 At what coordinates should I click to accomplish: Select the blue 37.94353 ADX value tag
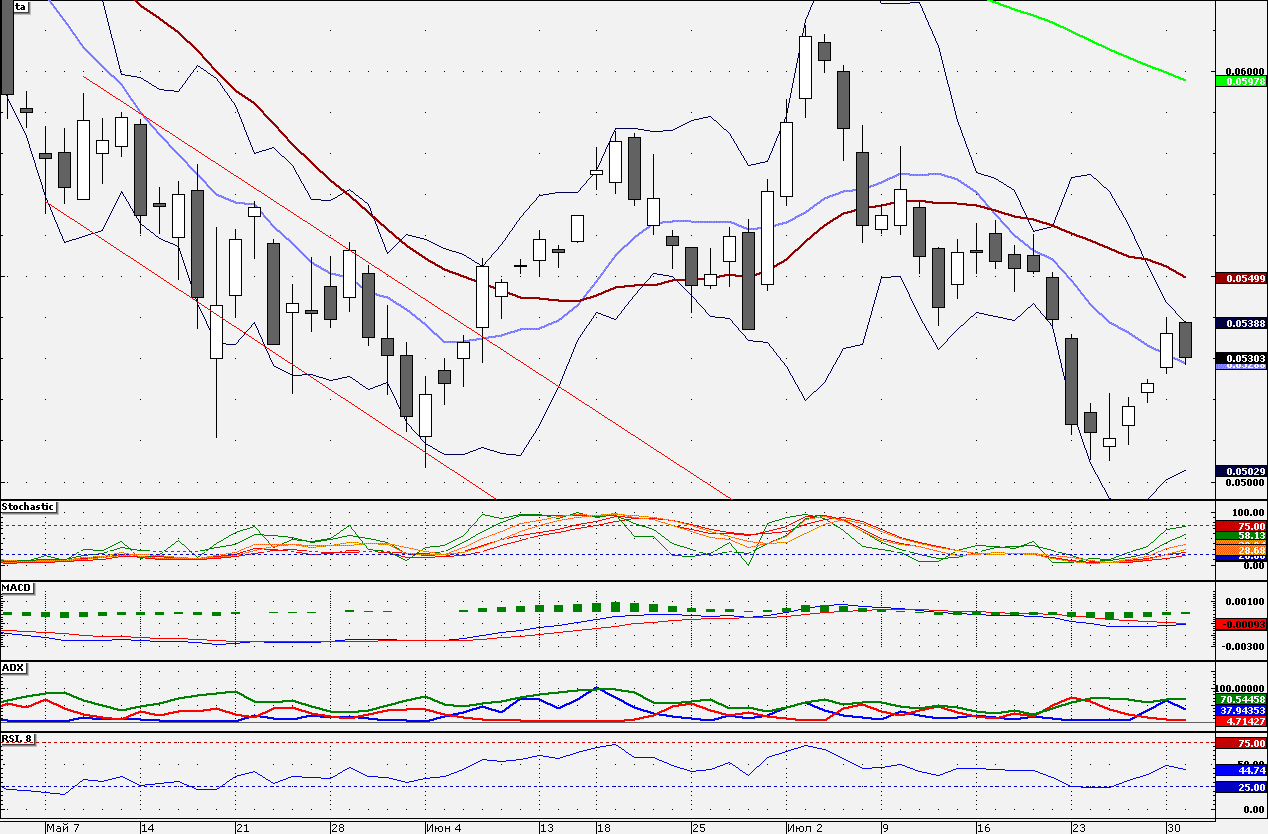point(1241,710)
